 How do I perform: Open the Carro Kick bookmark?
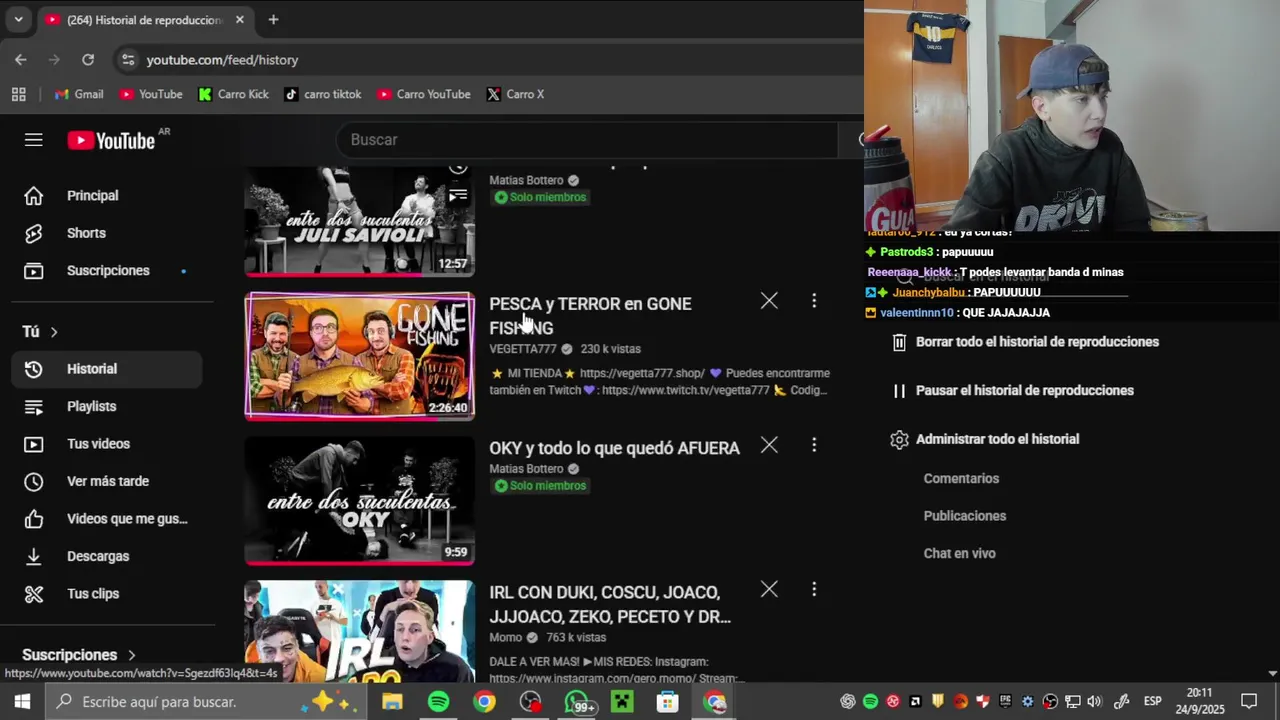(x=233, y=94)
